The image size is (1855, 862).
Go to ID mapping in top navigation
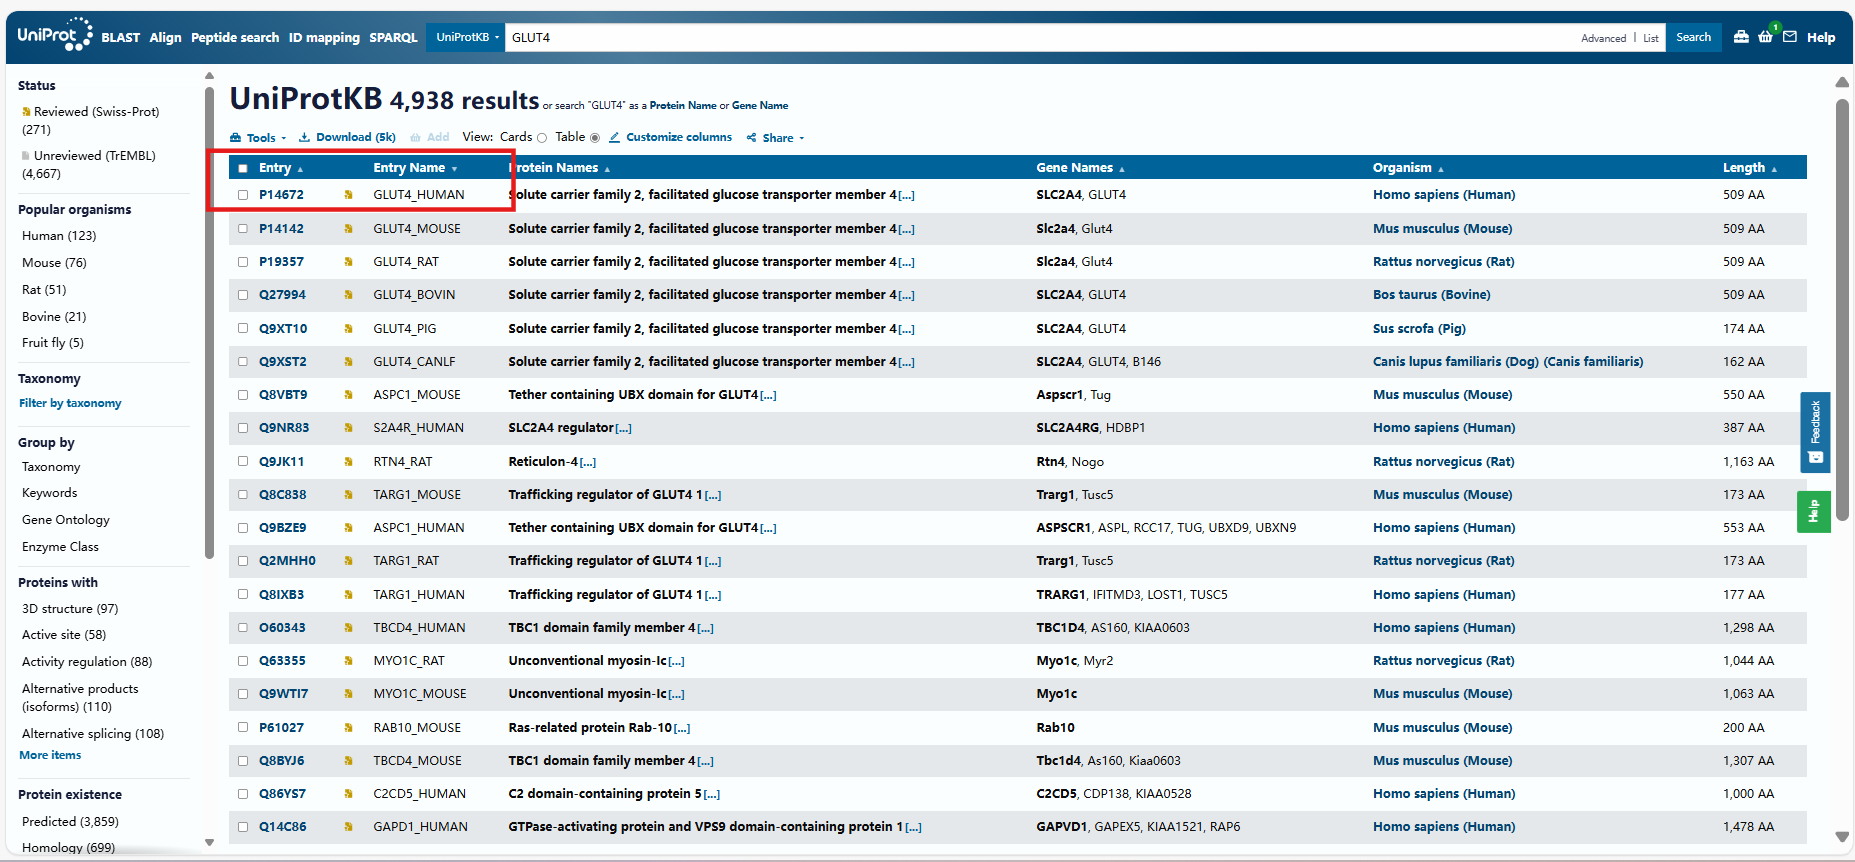tap(324, 37)
